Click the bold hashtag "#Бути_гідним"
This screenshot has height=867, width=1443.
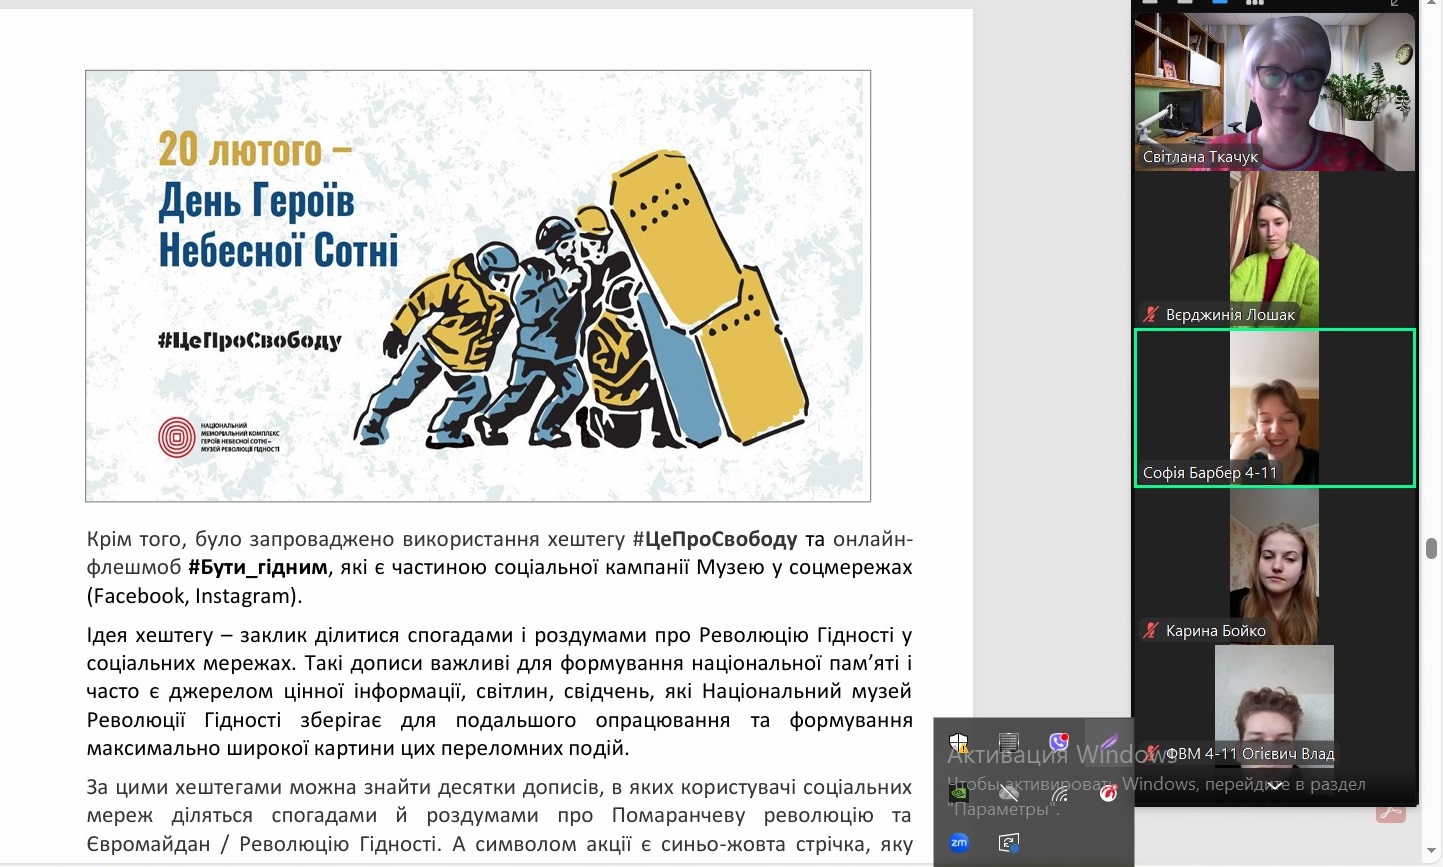click(x=258, y=568)
